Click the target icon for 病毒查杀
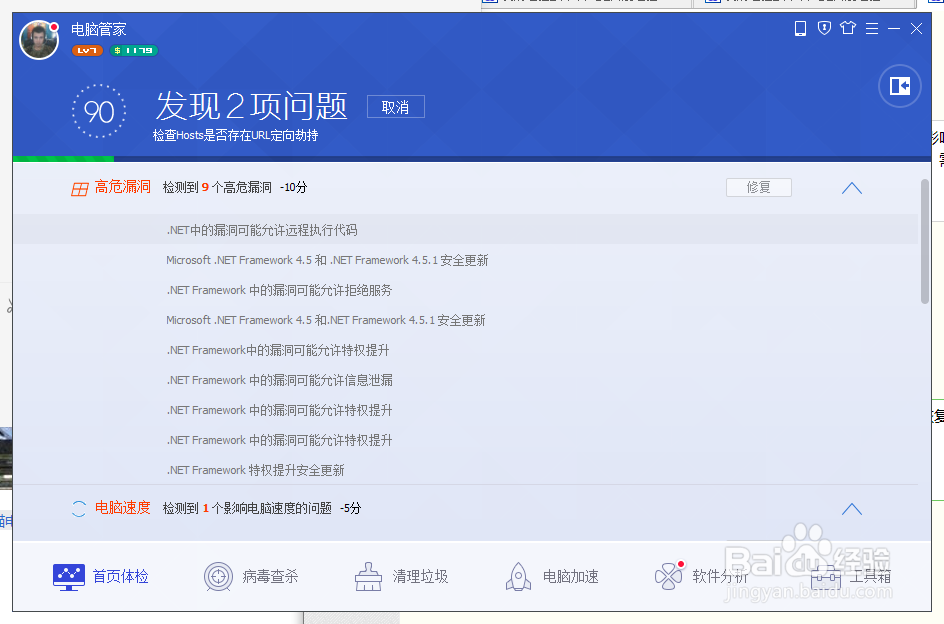Screen dimensions: 944x624 219,576
